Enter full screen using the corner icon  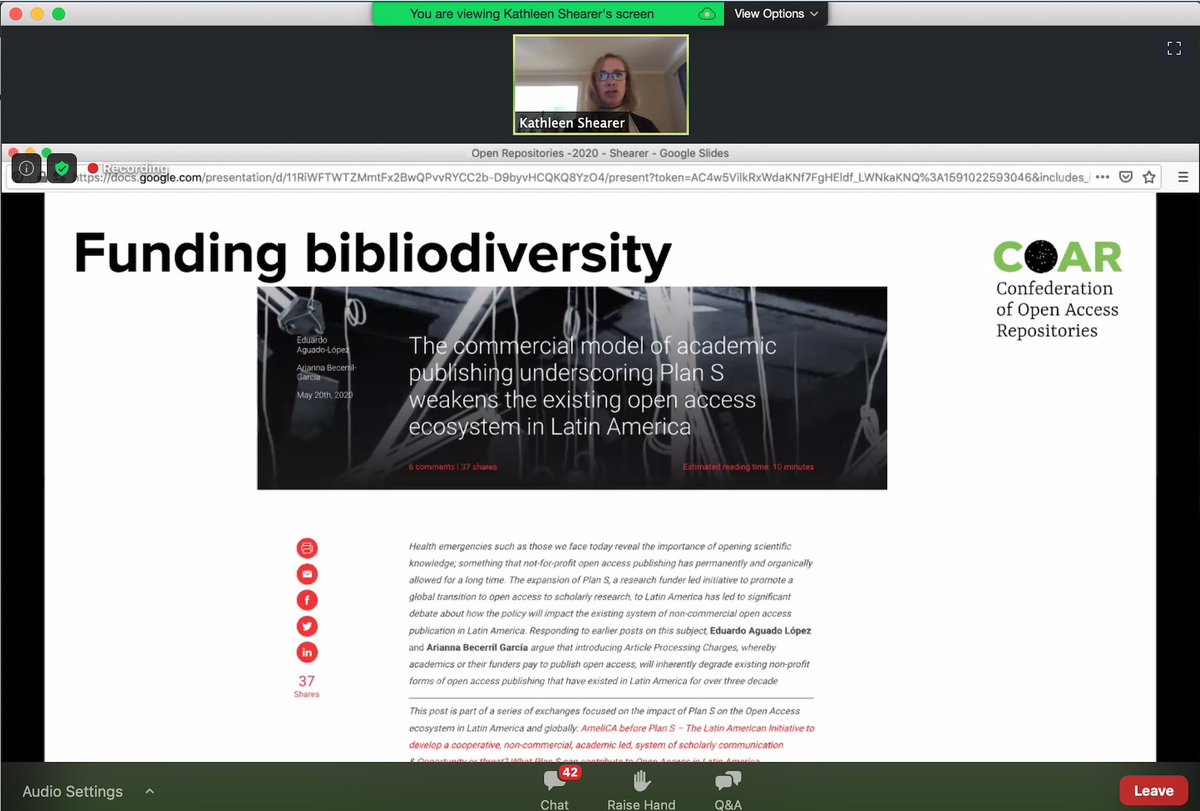tap(1174, 47)
